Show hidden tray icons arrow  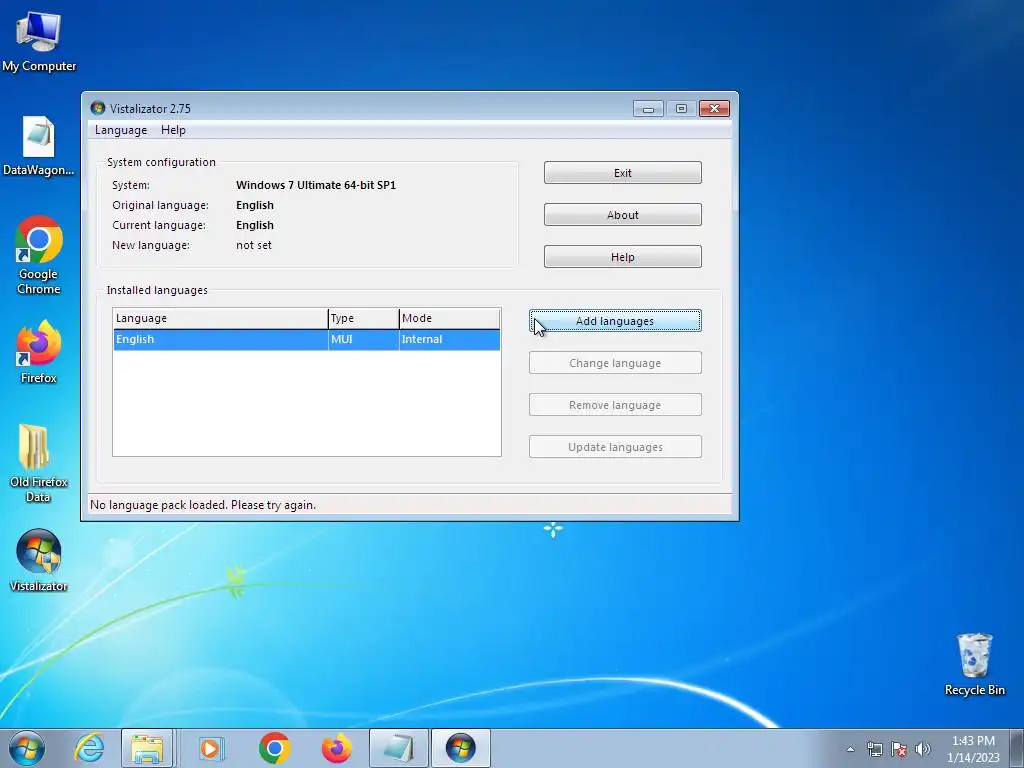click(x=850, y=749)
